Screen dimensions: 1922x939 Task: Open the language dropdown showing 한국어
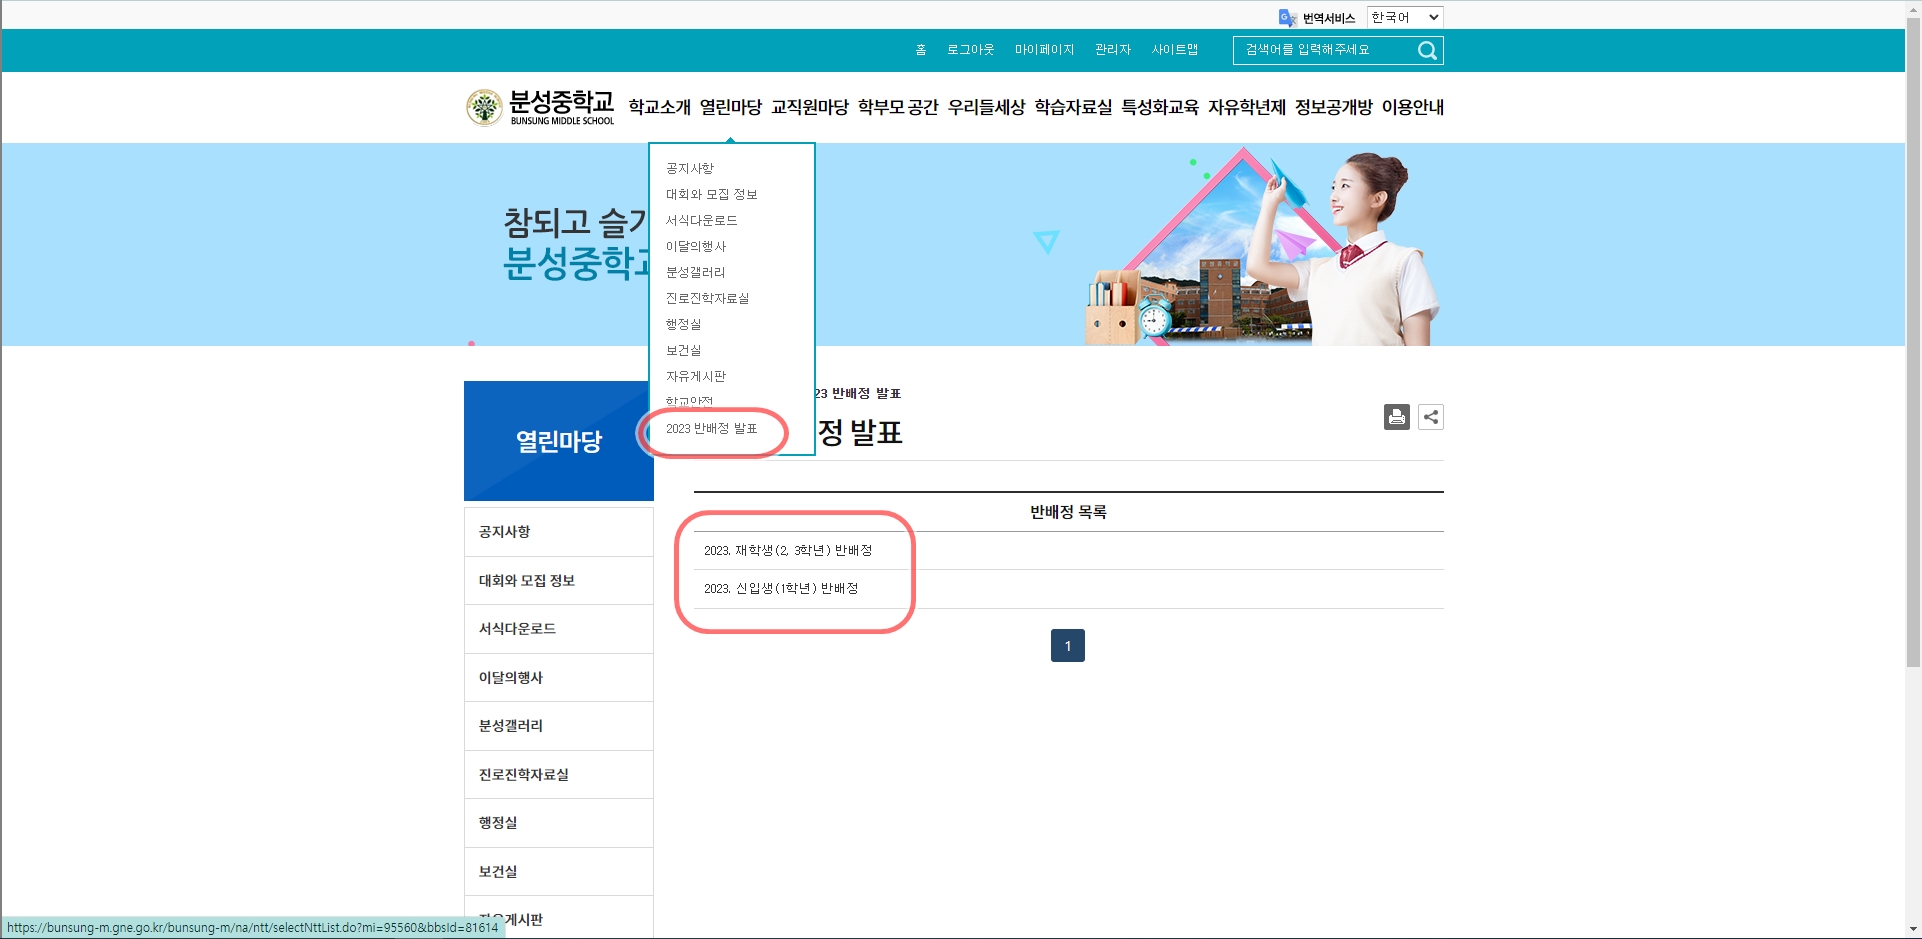pos(1404,17)
